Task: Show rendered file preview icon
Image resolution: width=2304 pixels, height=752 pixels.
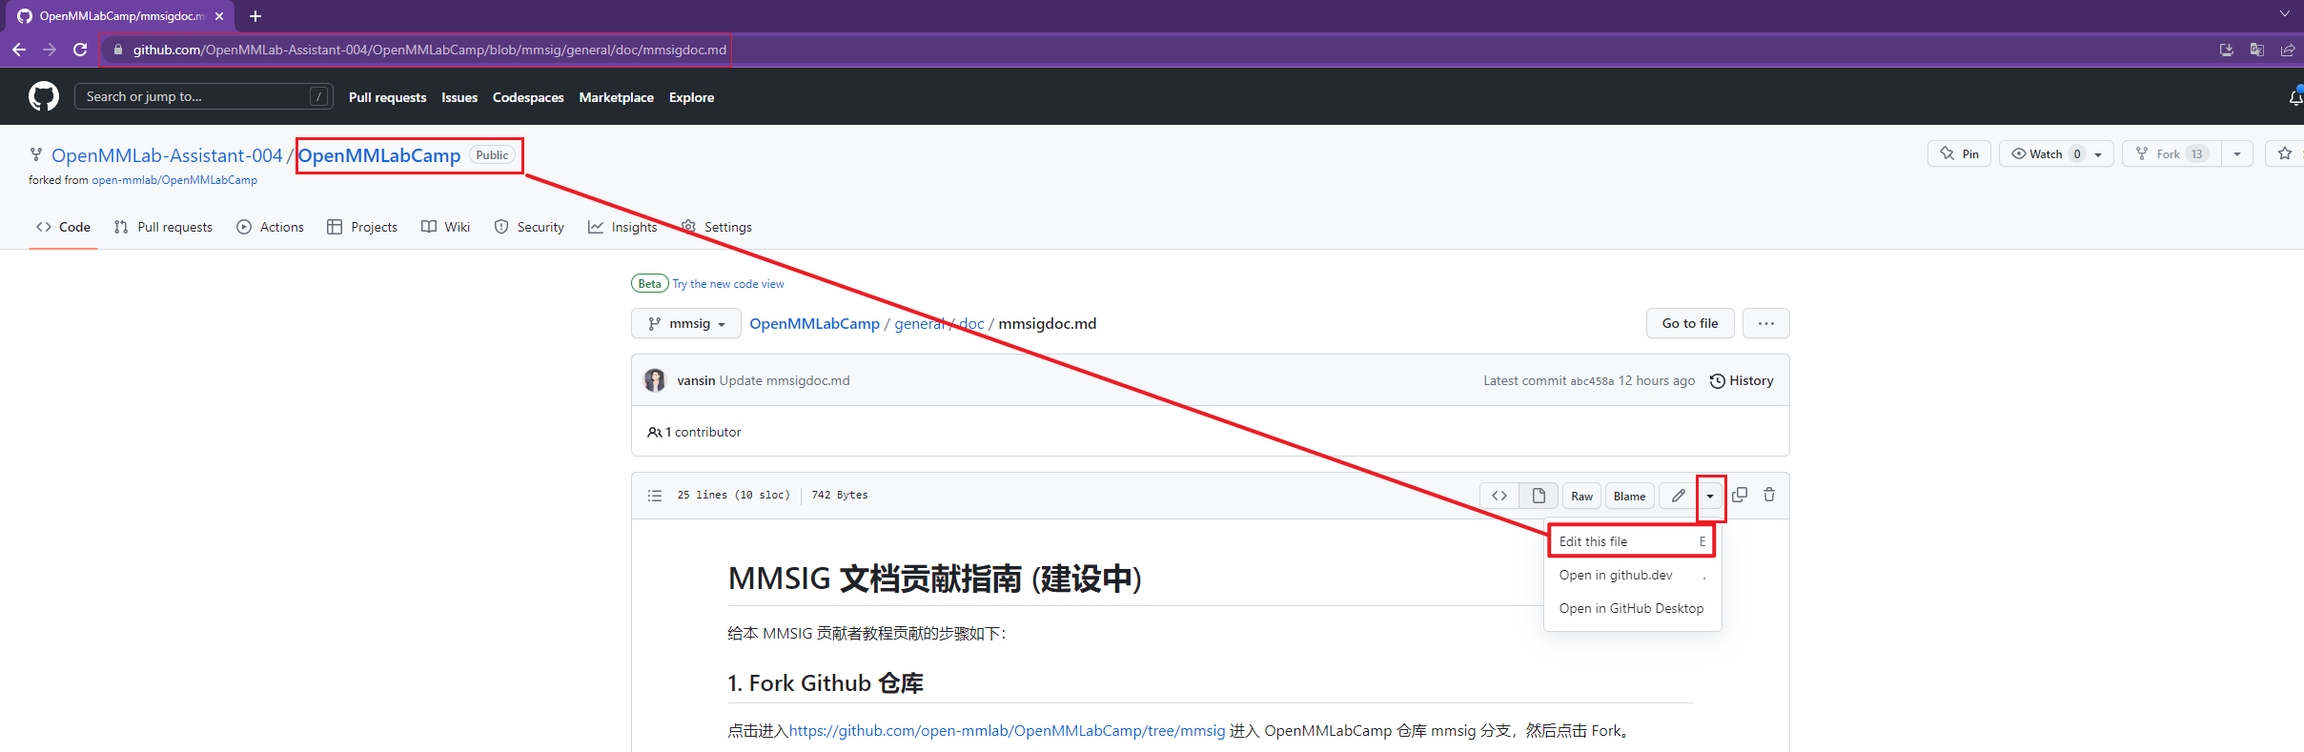Action: point(1539,496)
